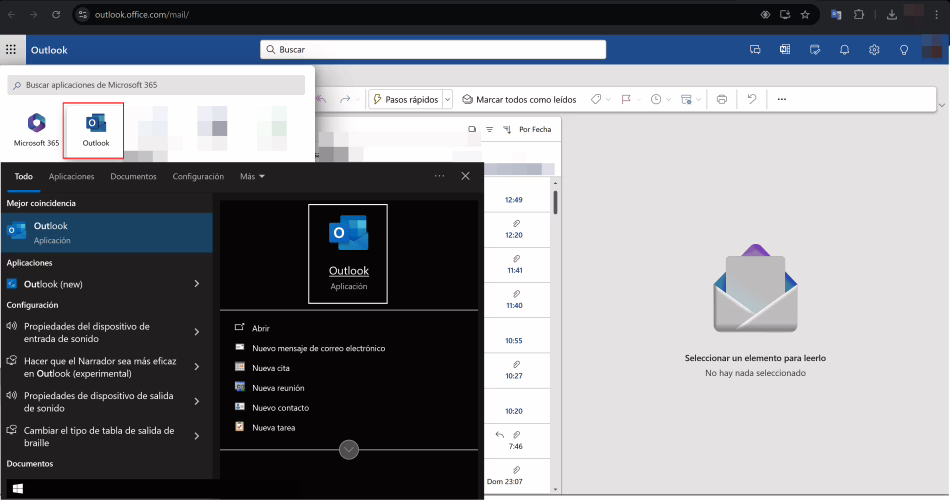Expand the Más dropdown in search tabs
This screenshot has width=950, height=500.
[x=252, y=176]
